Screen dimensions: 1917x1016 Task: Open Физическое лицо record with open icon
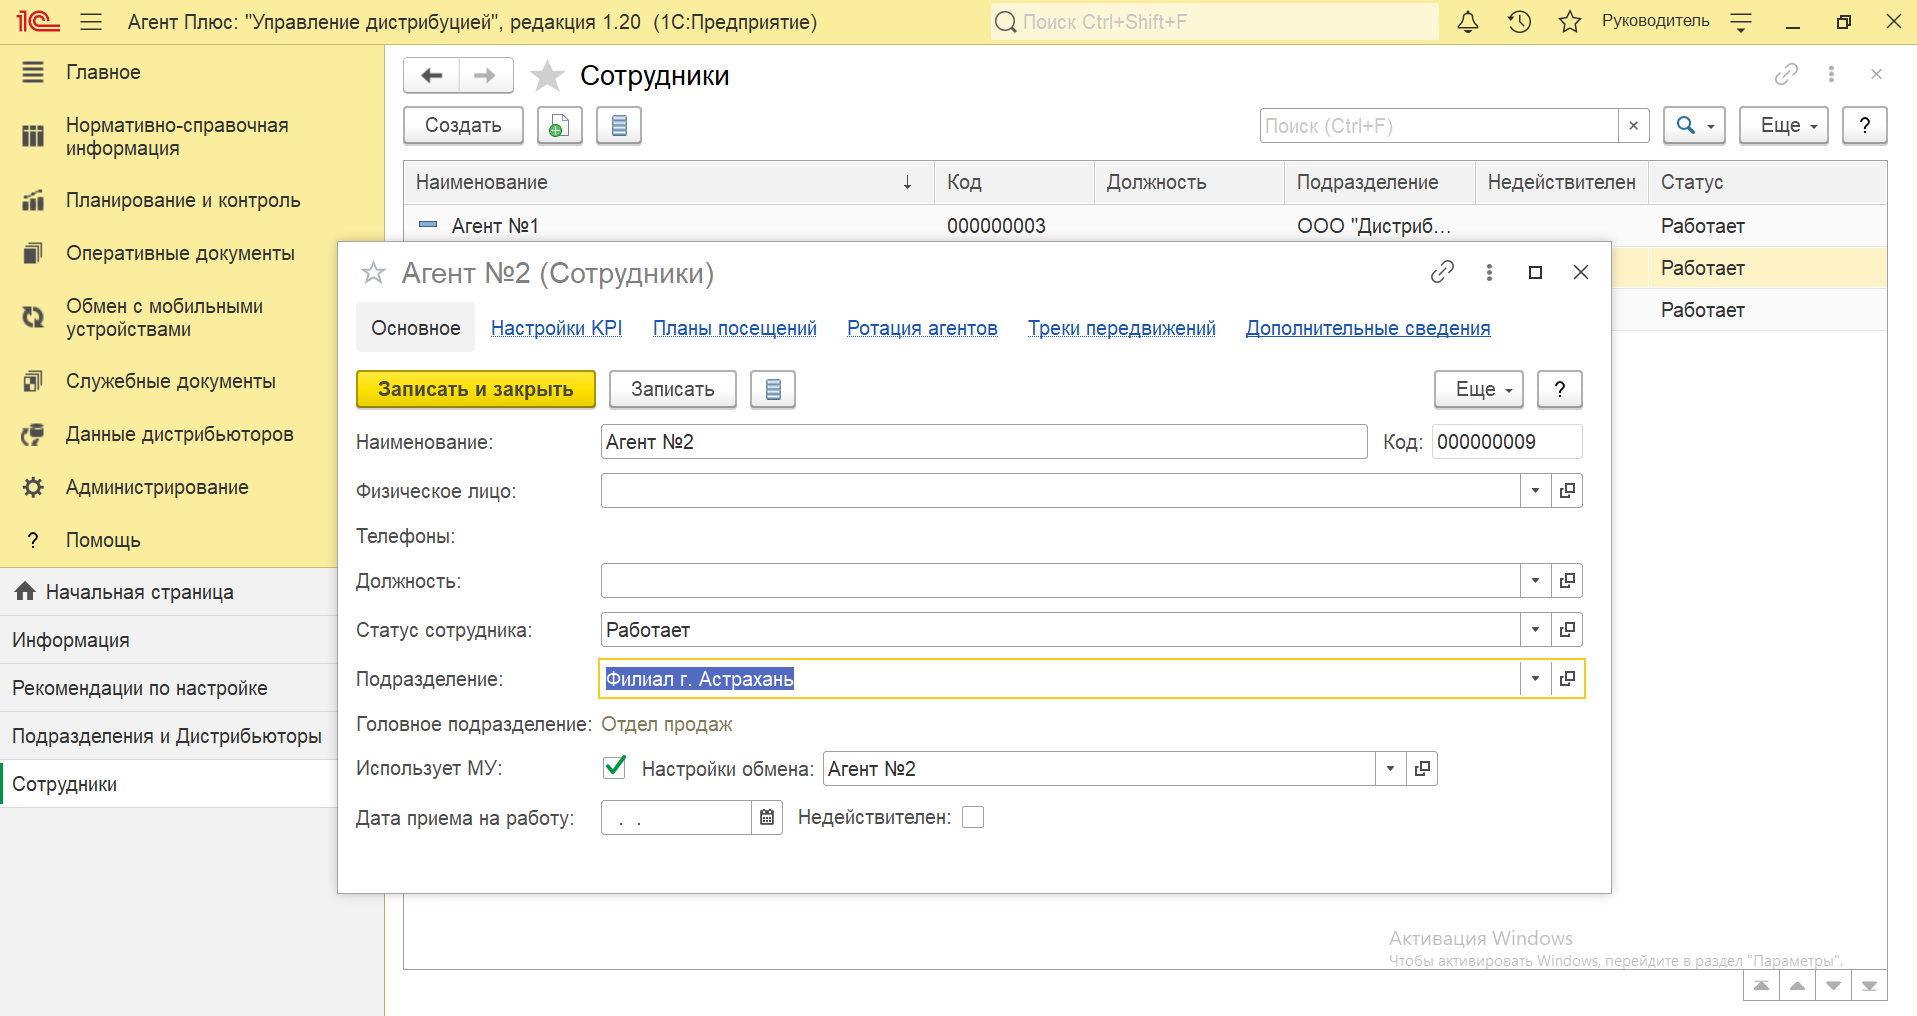(1567, 491)
